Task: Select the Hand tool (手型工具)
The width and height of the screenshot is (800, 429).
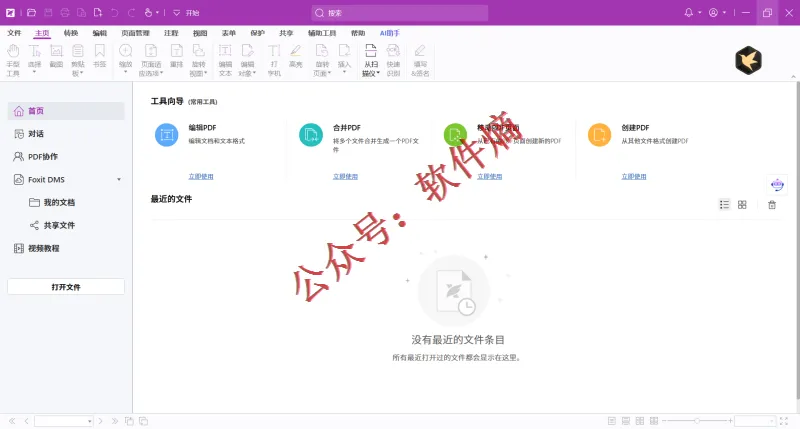Action: pos(13,60)
